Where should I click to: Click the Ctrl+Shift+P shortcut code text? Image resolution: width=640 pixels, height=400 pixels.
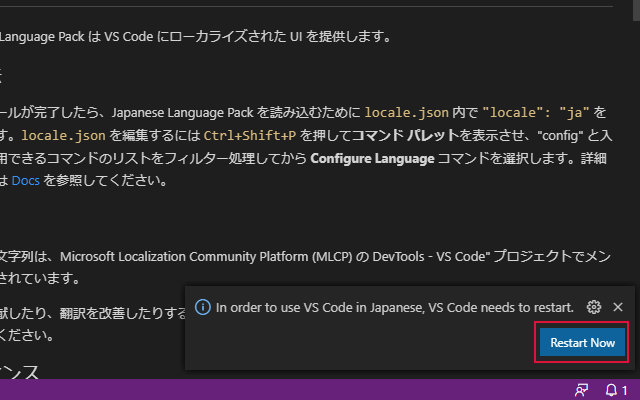249,135
